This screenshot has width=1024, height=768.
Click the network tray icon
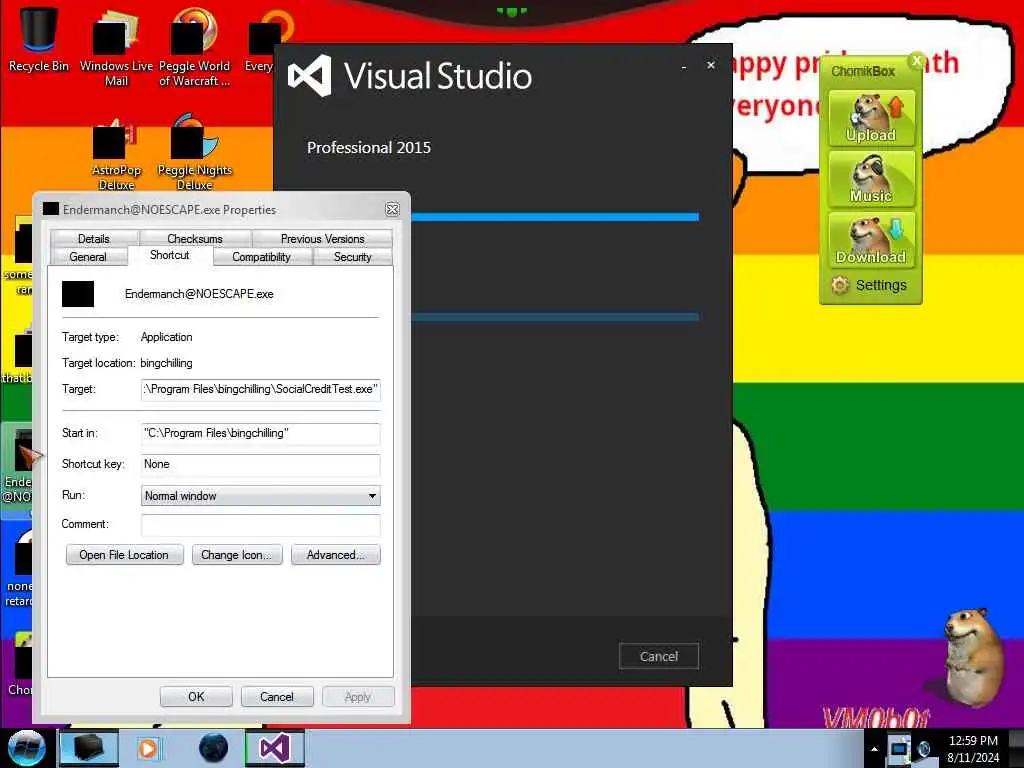pyautogui.click(x=900, y=748)
